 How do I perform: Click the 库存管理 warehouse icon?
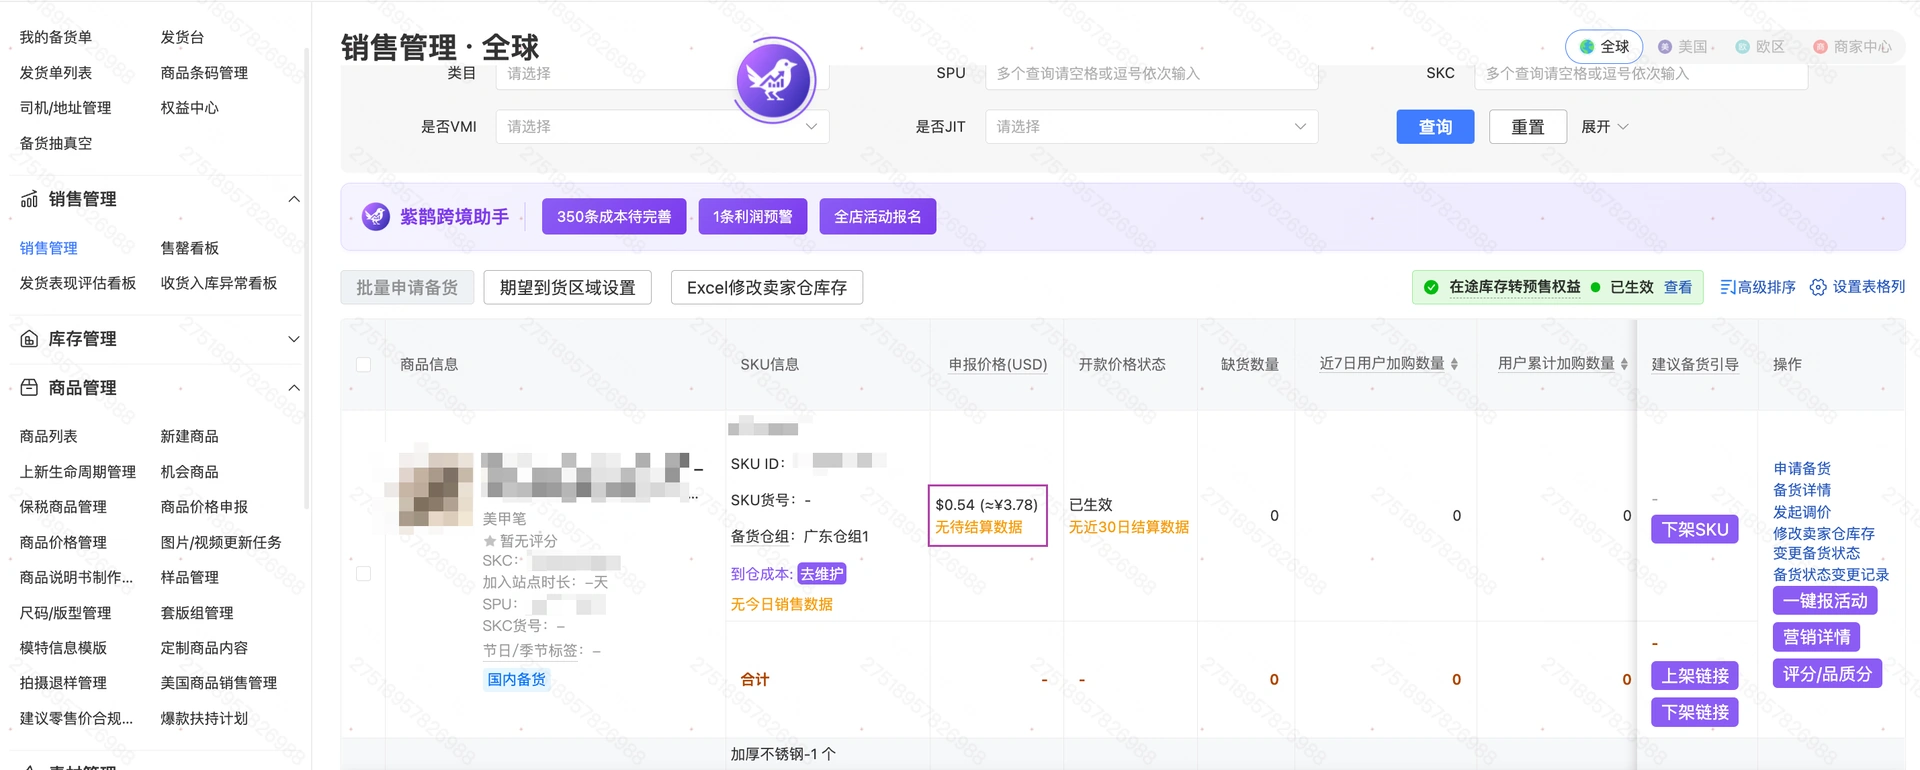click(30, 339)
